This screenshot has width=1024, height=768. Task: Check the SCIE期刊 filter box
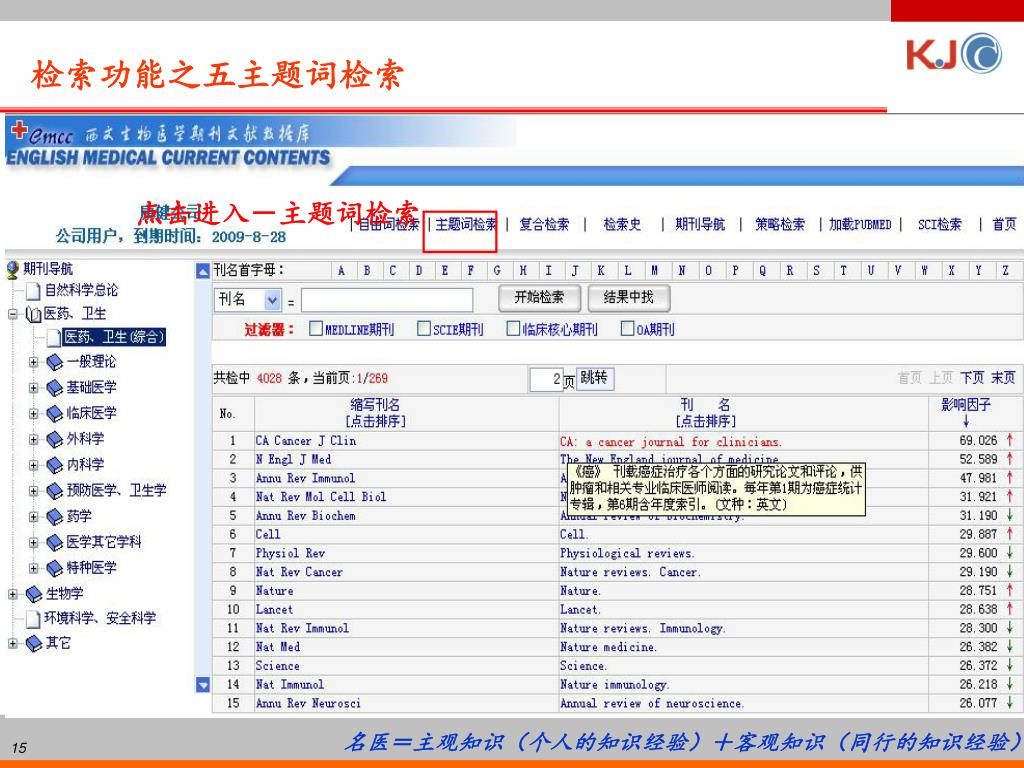point(424,328)
